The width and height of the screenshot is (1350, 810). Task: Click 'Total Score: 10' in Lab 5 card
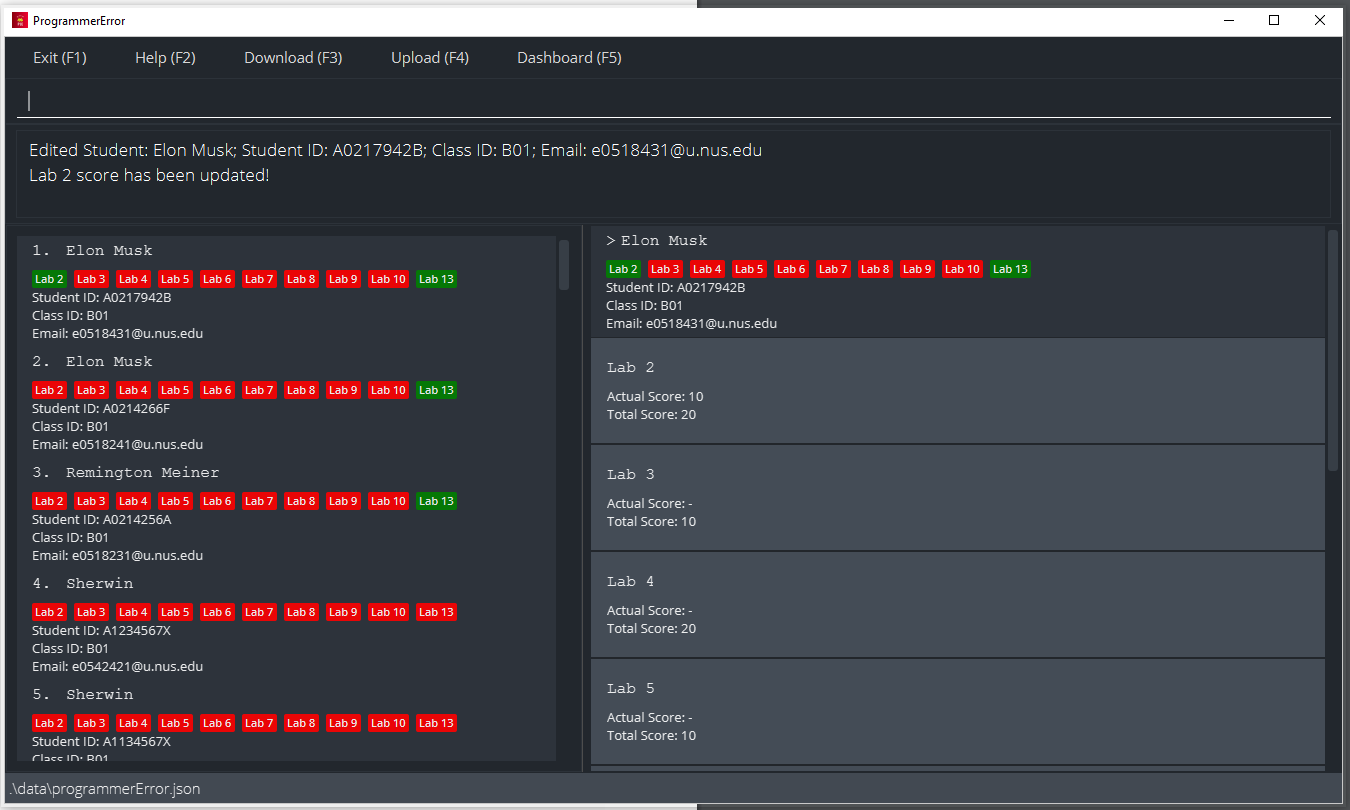(x=651, y=735)
